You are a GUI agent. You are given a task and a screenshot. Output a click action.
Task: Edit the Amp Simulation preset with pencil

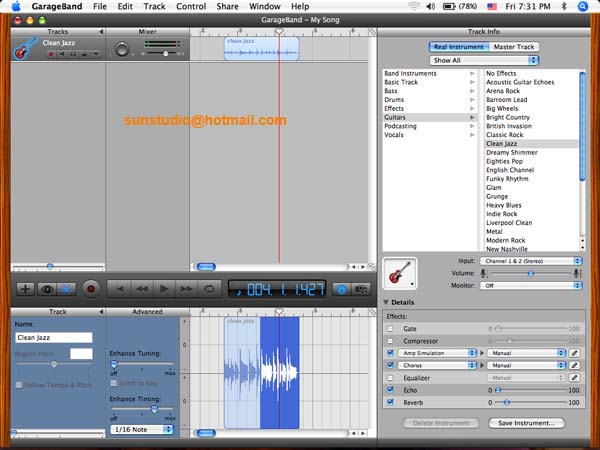(574, 353)
